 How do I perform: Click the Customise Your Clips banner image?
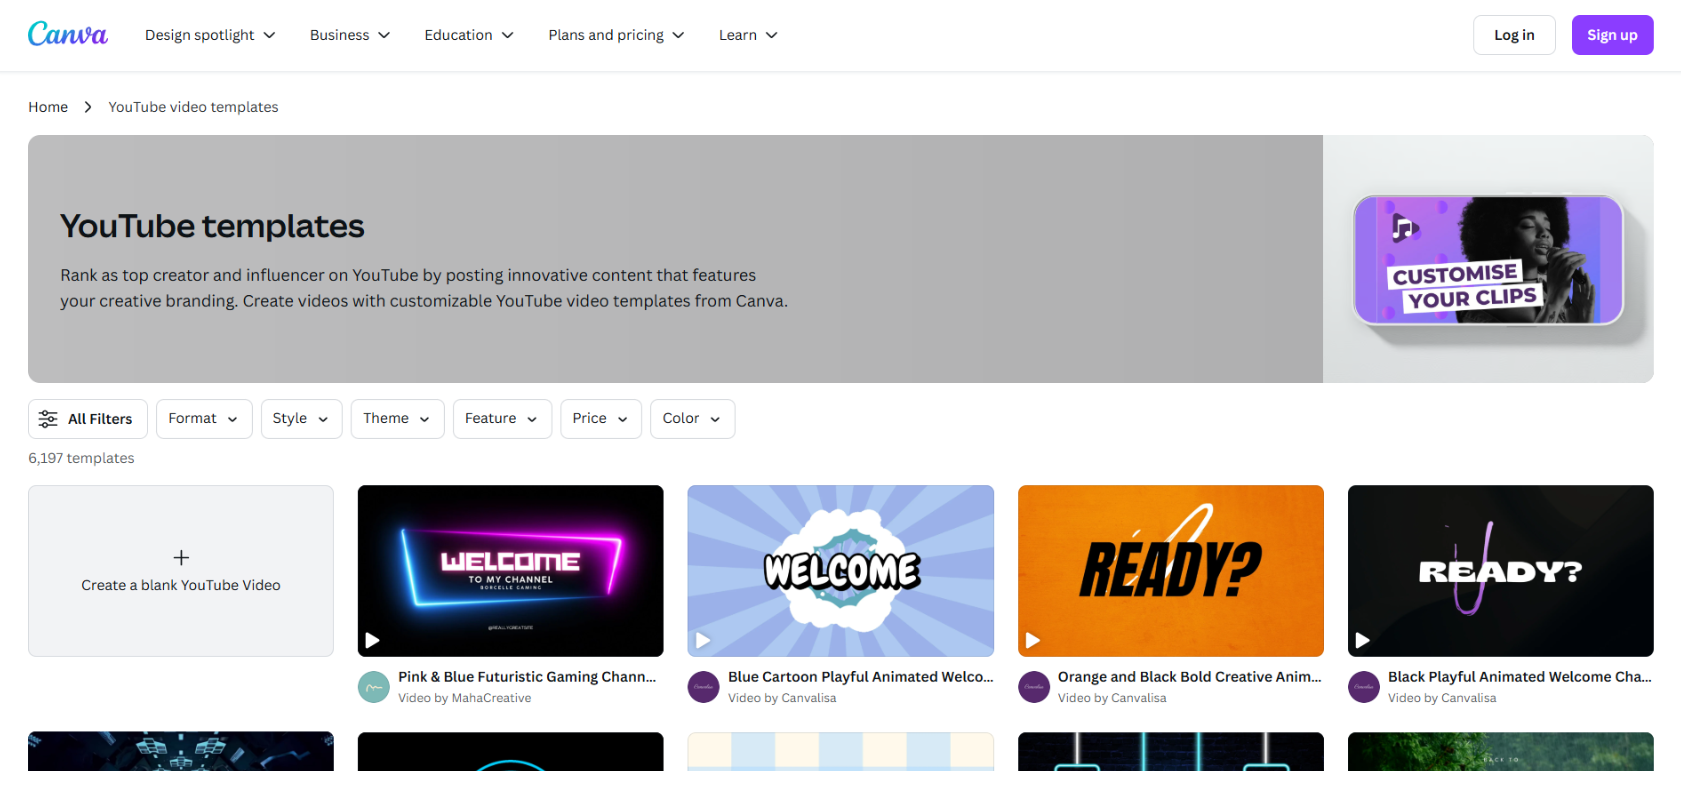[x=1488, y=260]
